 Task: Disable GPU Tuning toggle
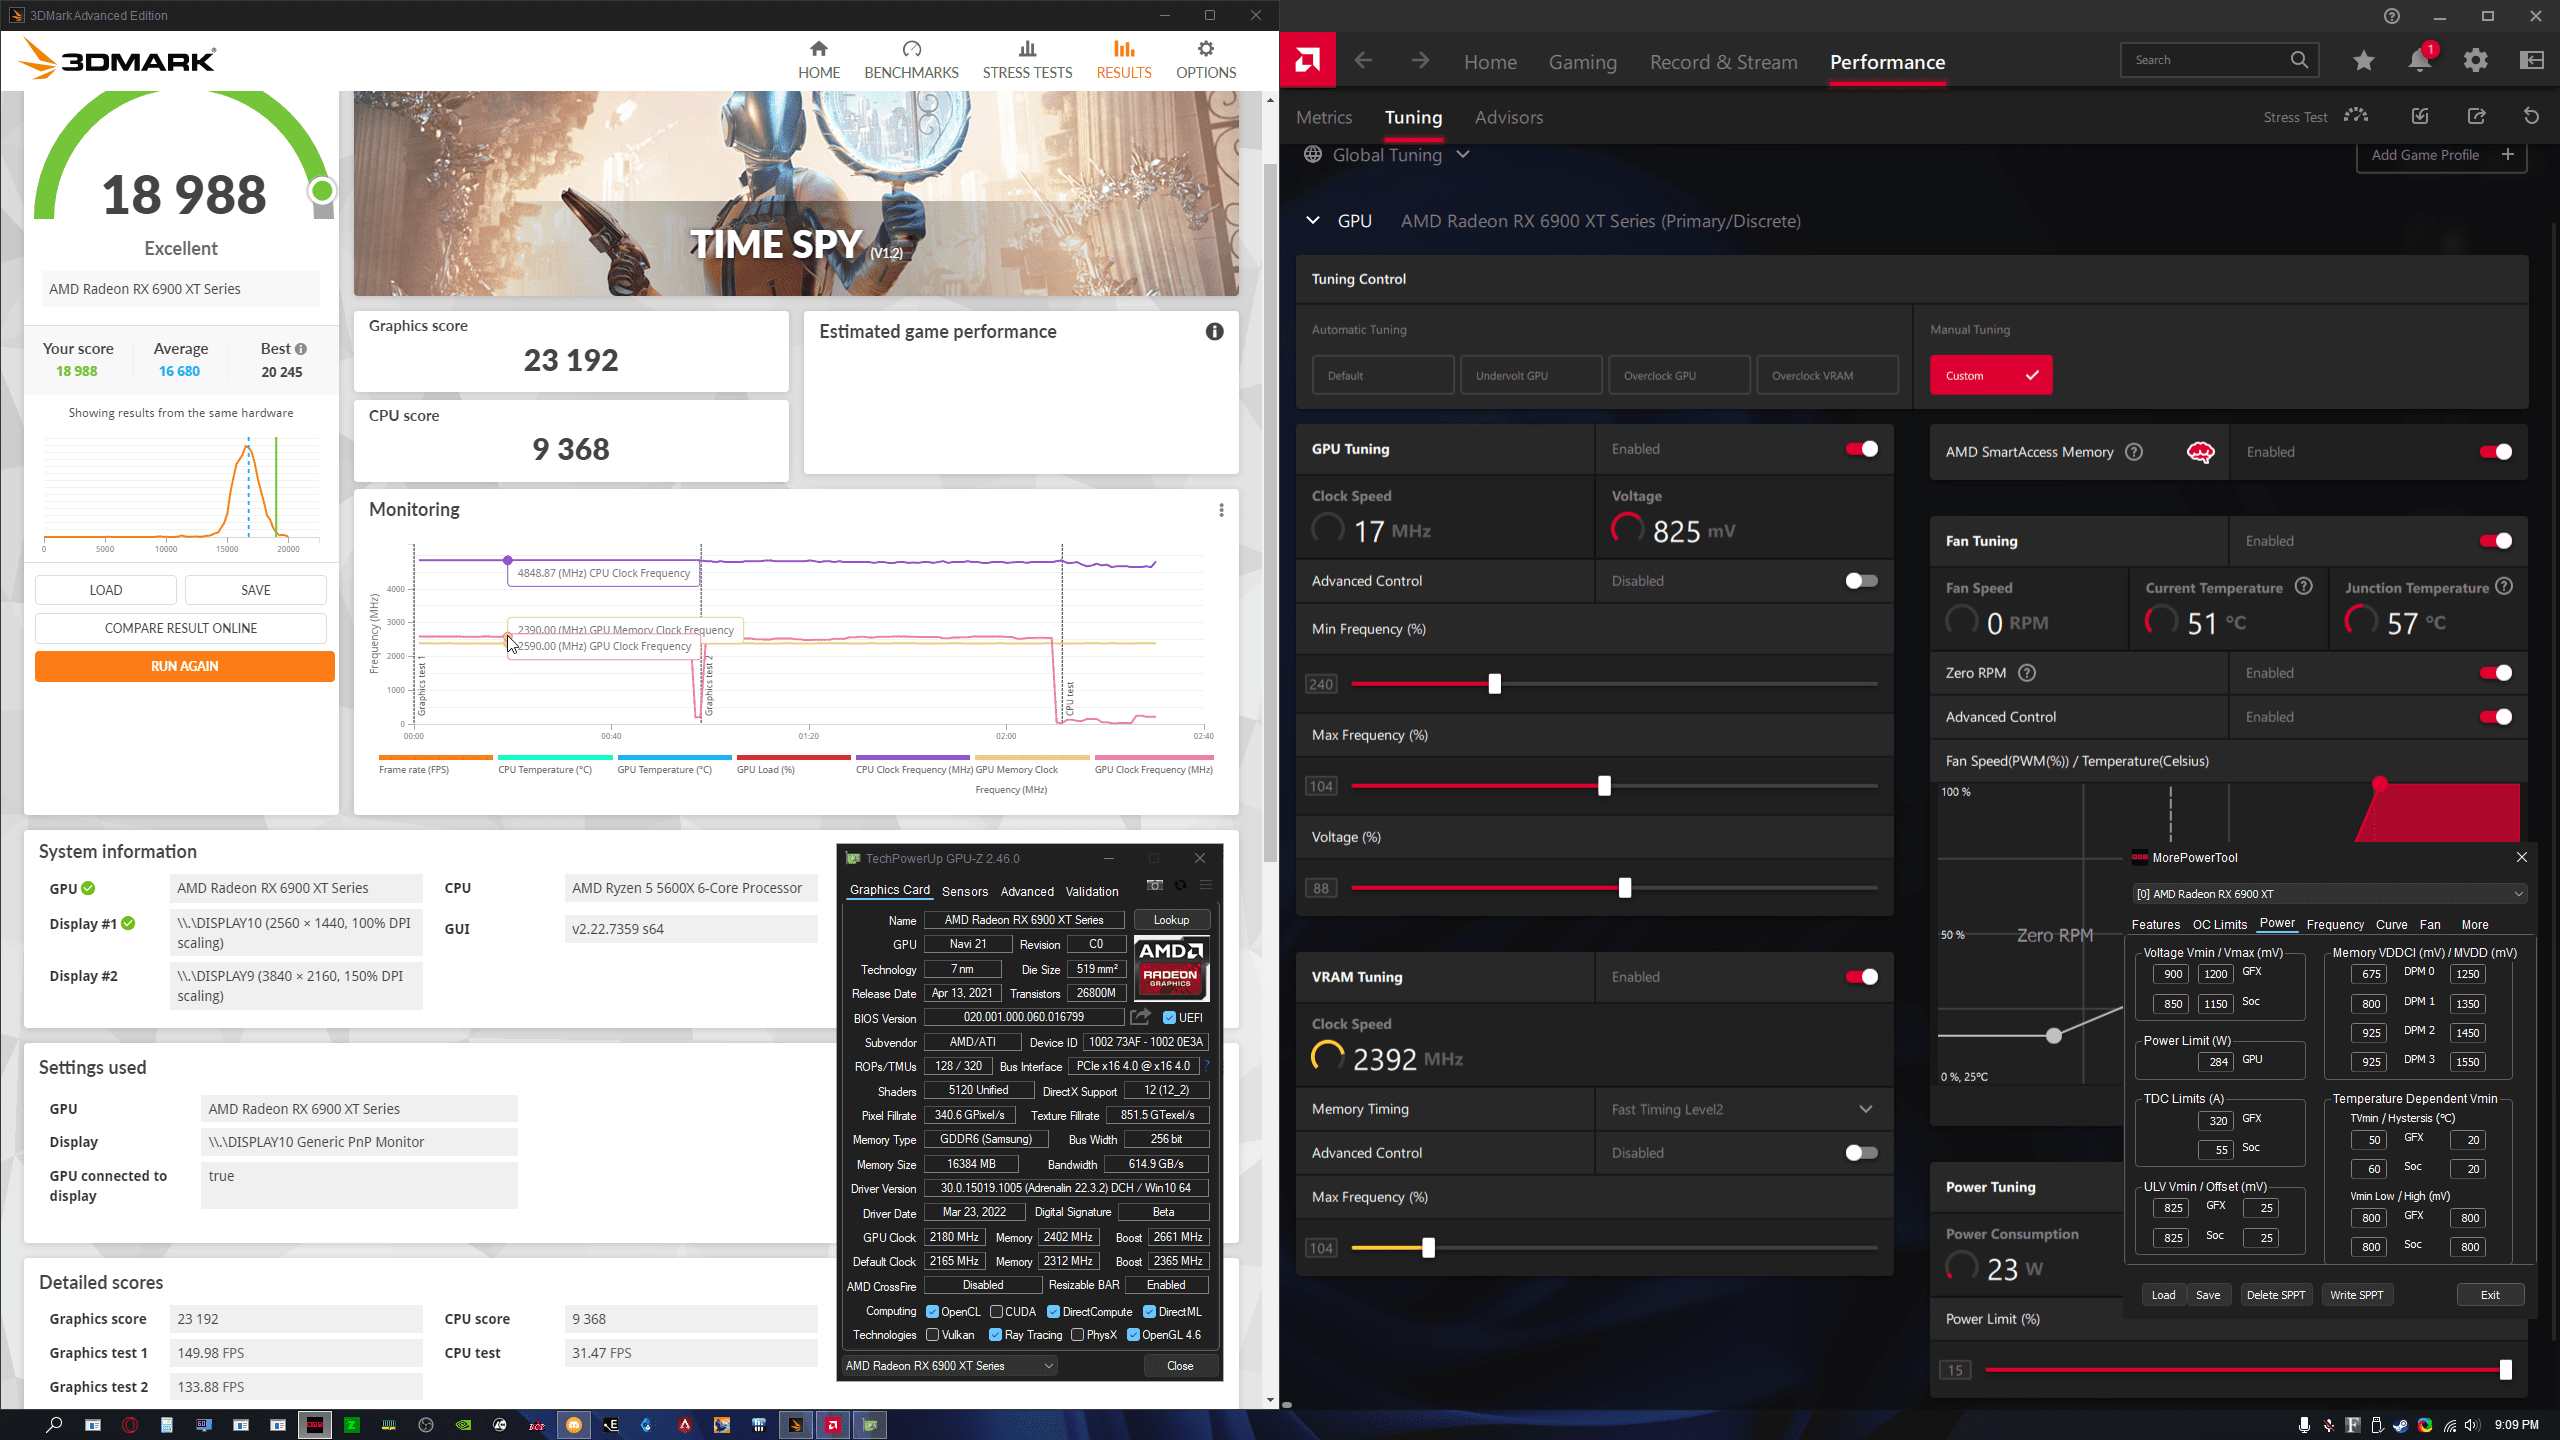pyautogui.click(x=1861, y=449)
